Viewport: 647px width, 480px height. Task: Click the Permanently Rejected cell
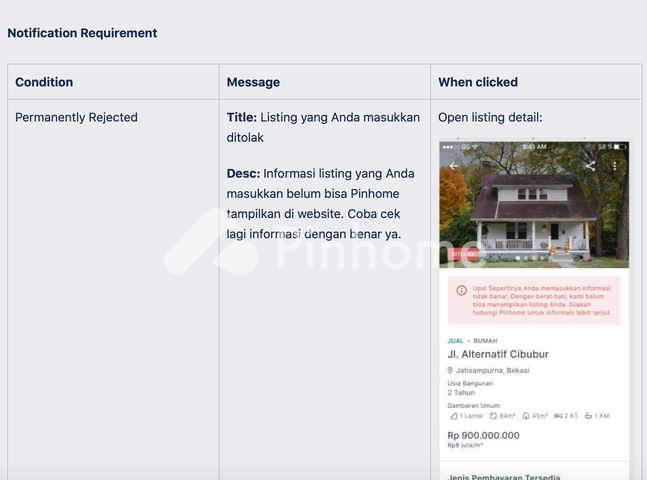click(x=76, y=117)
